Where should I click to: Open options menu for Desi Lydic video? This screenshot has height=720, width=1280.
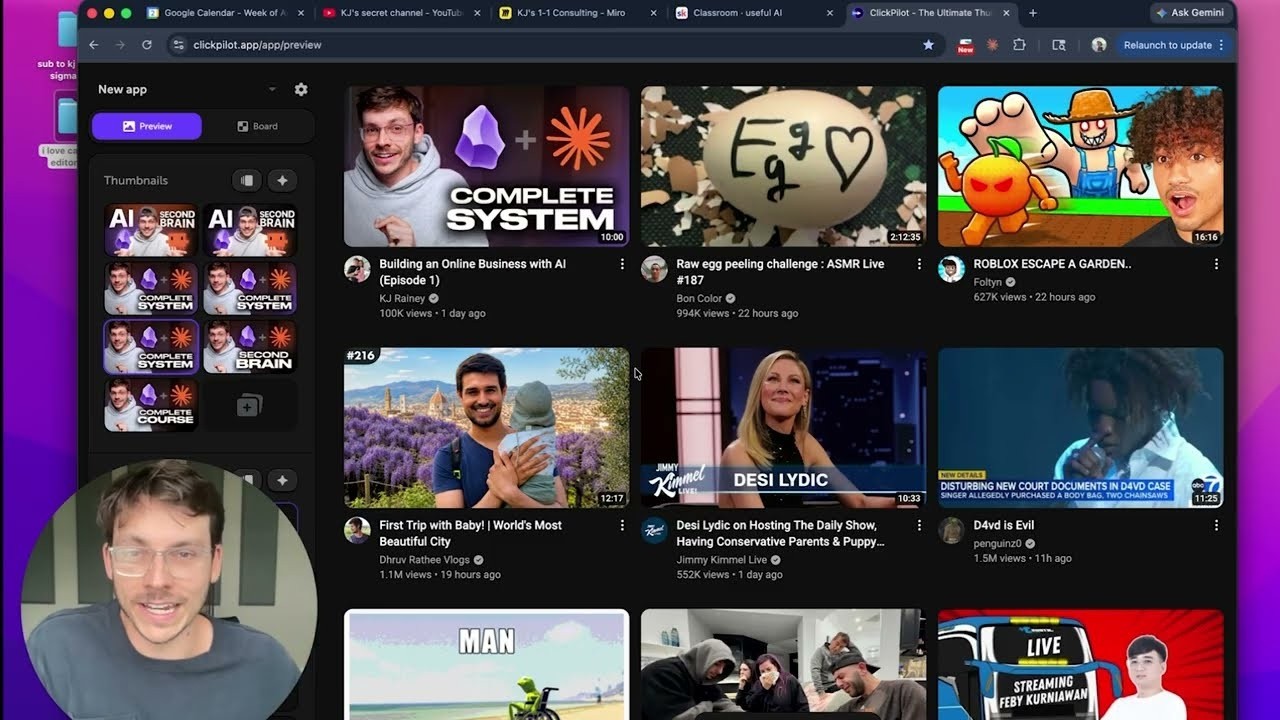pyautogui.click(x=919, y=525)
